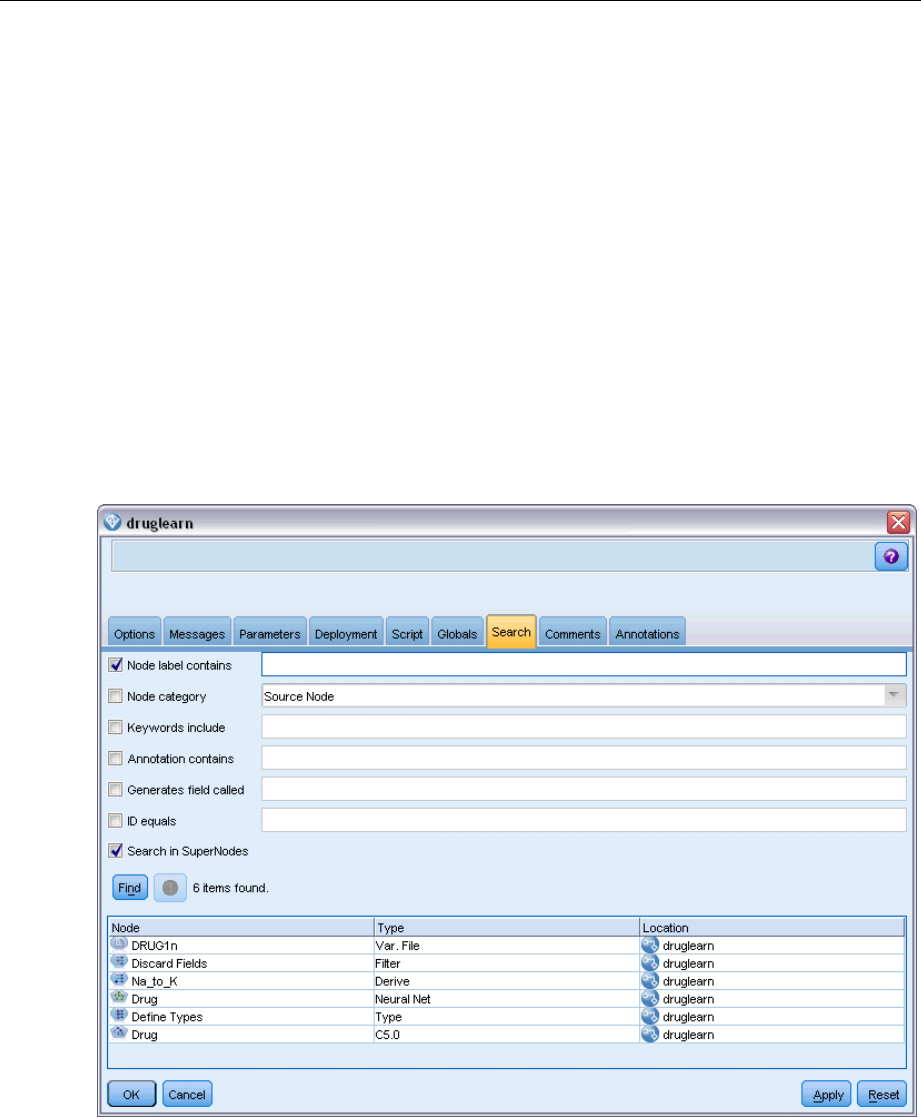This screenshot has height=1117, width=921.
Task: Select the Search tab
Action: click(x=511, y=632)
